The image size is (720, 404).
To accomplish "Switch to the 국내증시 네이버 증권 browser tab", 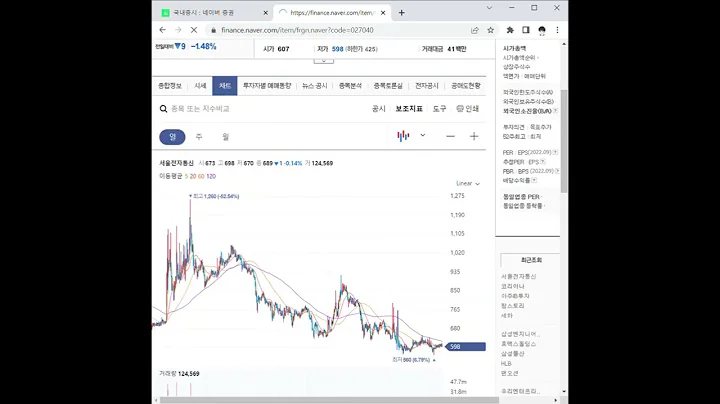I will (209, 13).
